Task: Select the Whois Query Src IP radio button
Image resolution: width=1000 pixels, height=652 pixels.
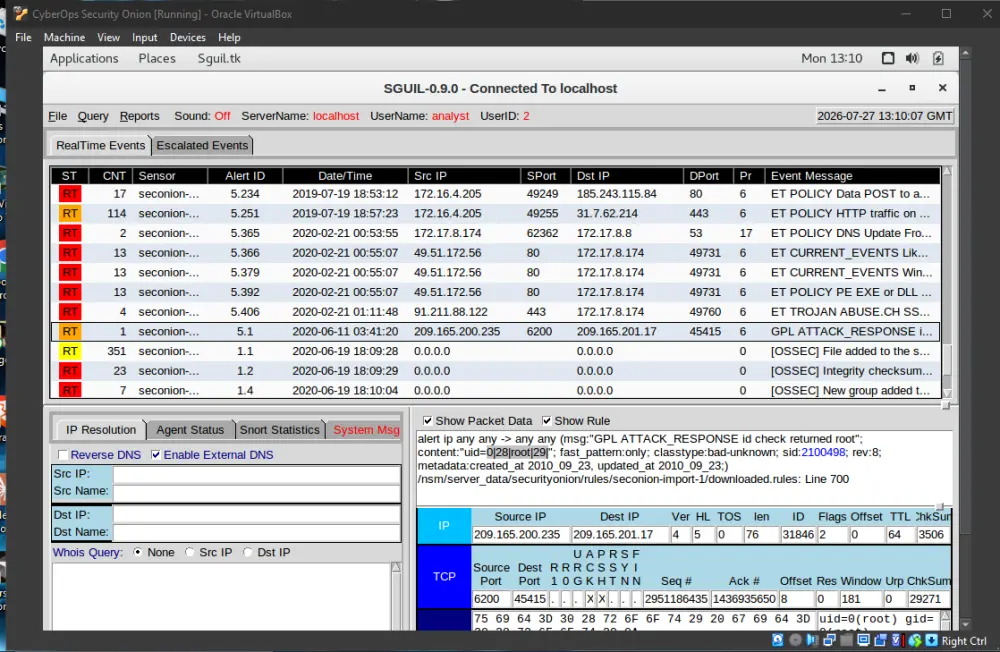Action: pos(189,552)
